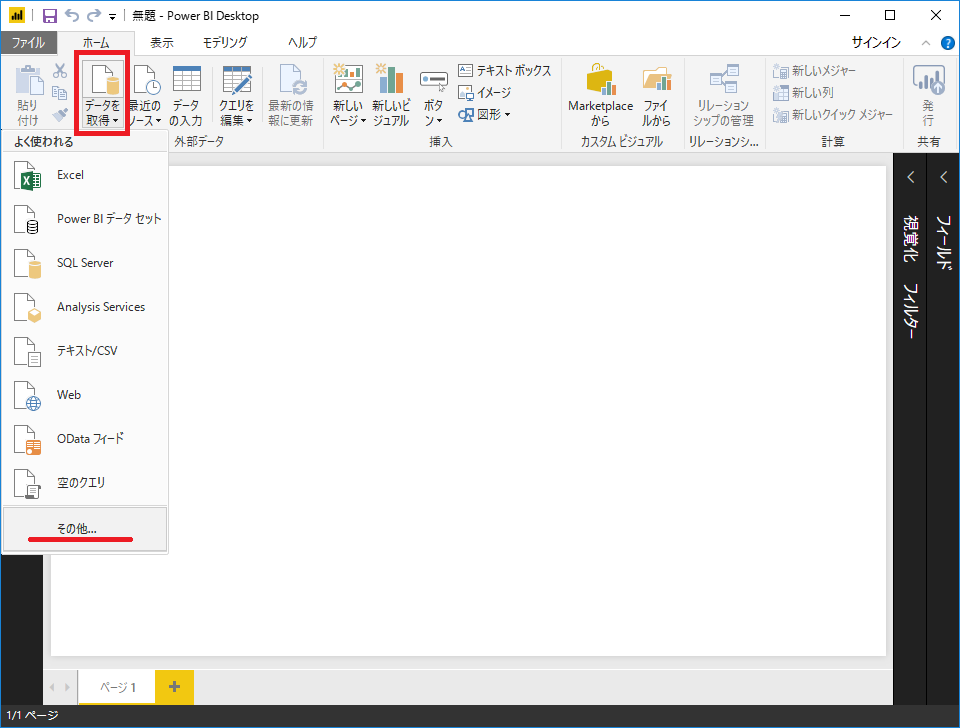Collapse the ribbon with the up chevron
Image resolution: width=960 pixels, height=728 pixels.
coord(926,43)
